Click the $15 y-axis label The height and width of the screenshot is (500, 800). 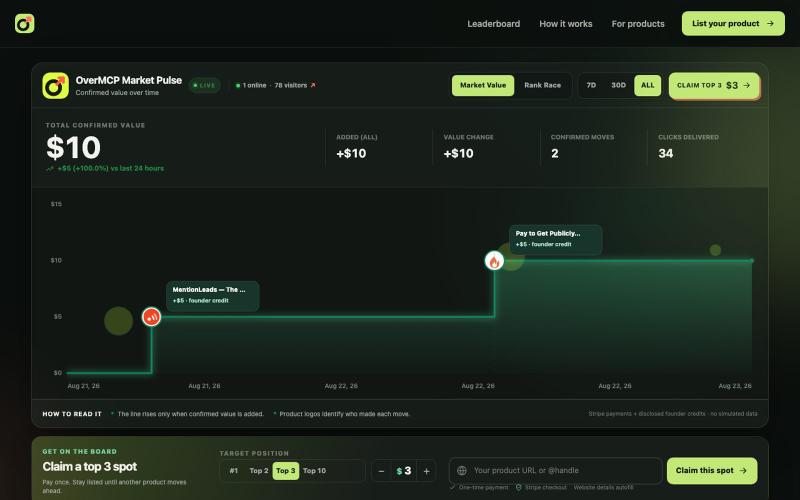tap(56, 204)
